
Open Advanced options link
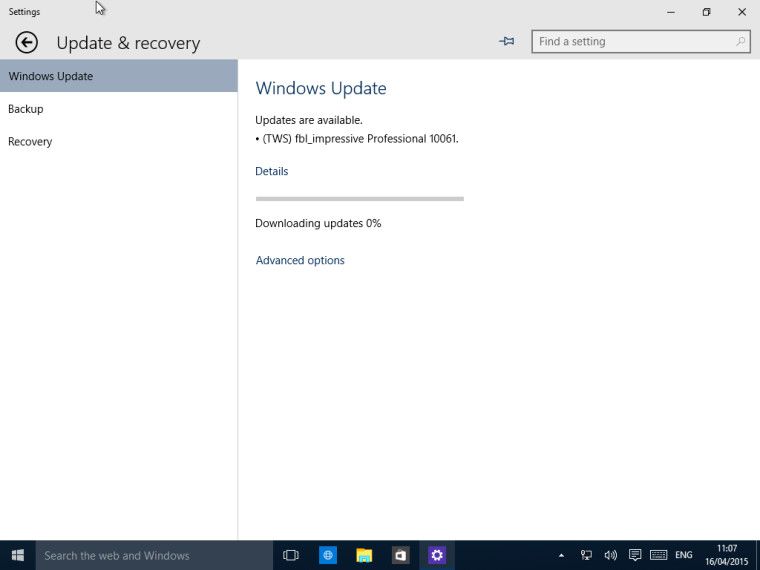click(300, 260)
